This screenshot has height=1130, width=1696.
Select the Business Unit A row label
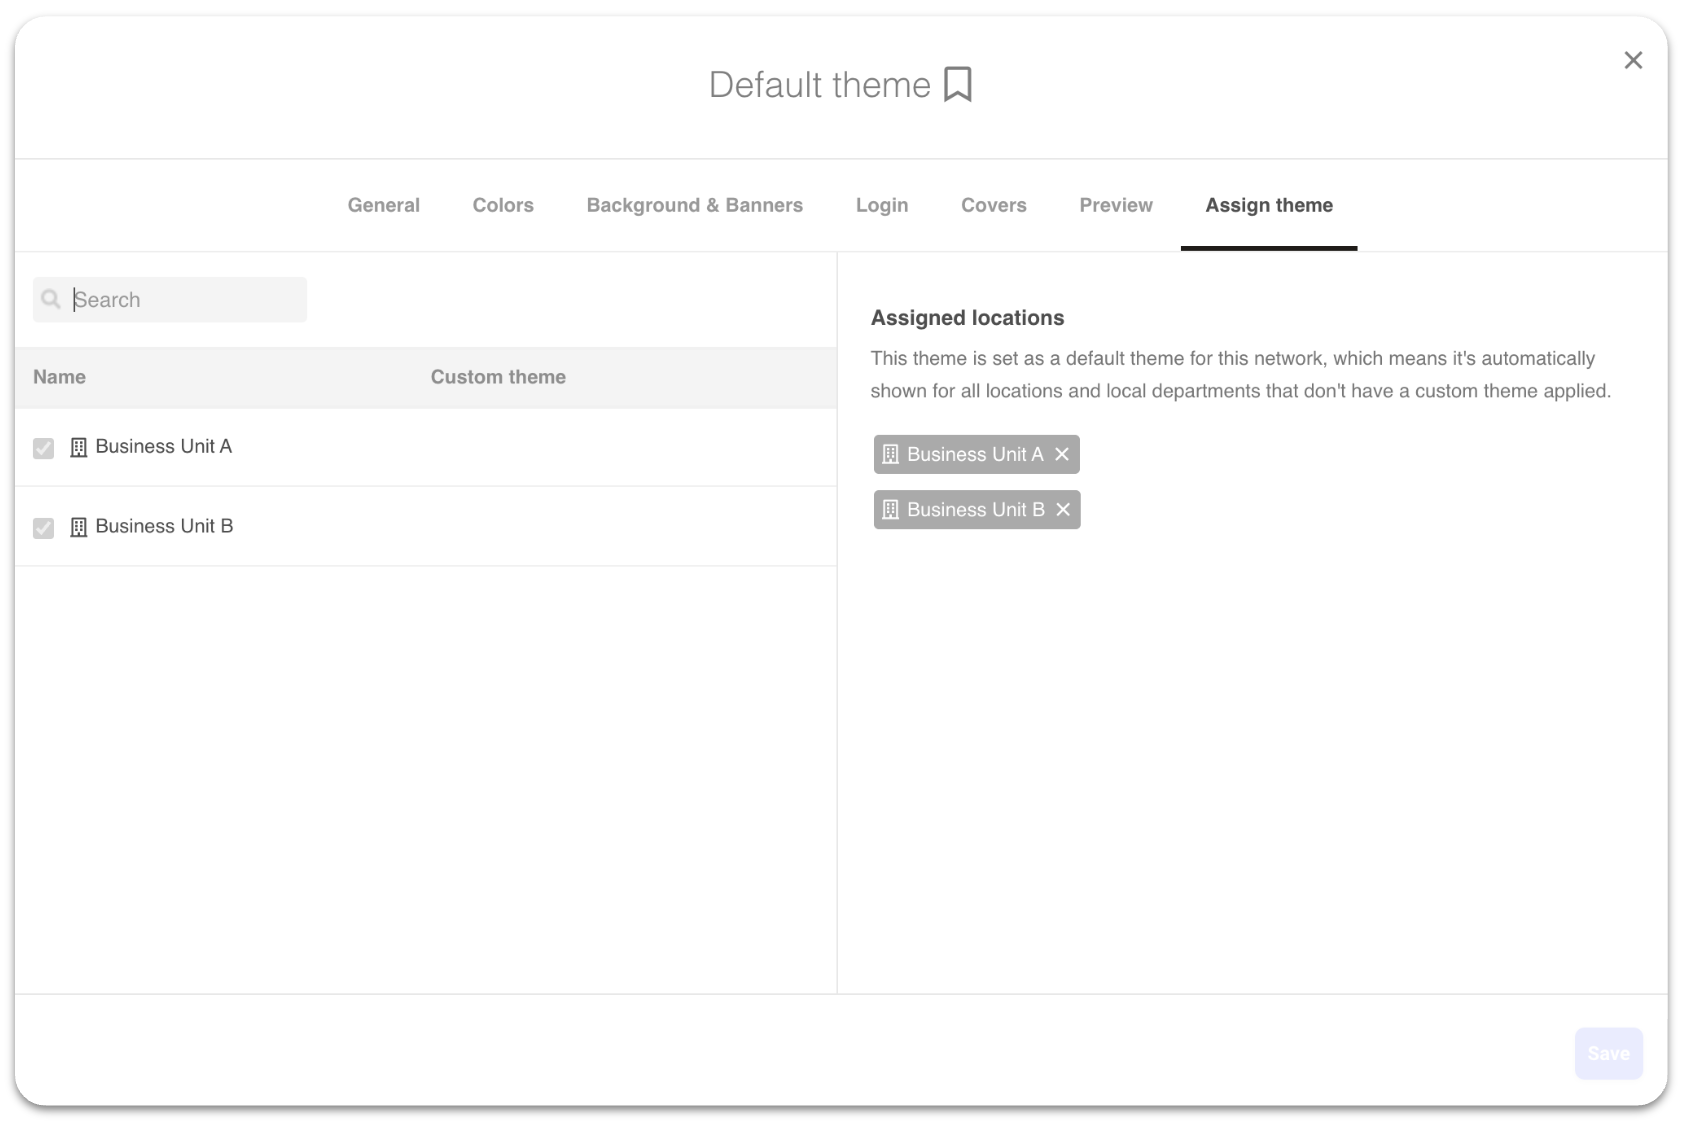click(x=164, y=447)
